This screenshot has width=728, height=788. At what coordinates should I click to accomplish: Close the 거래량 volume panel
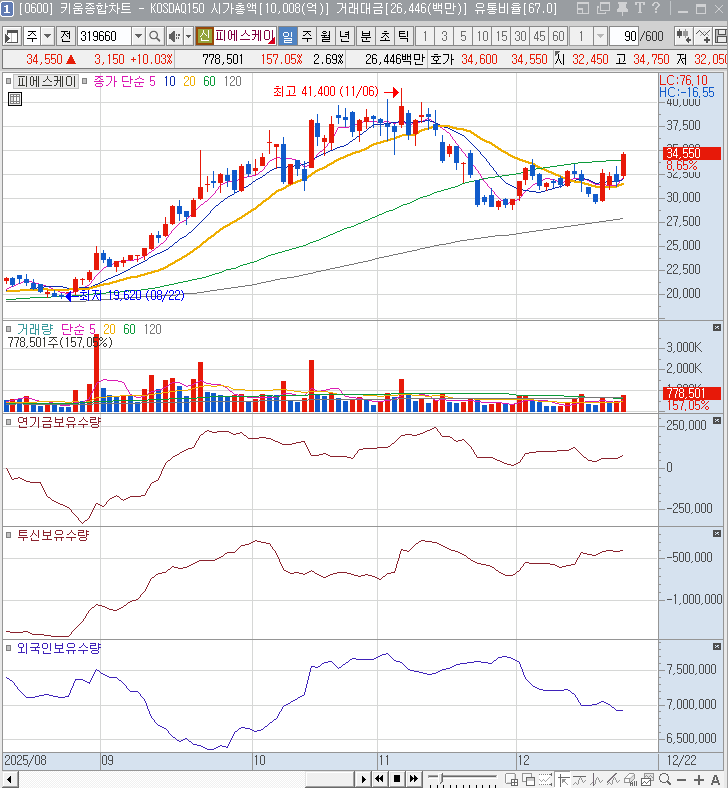point(716,328)
